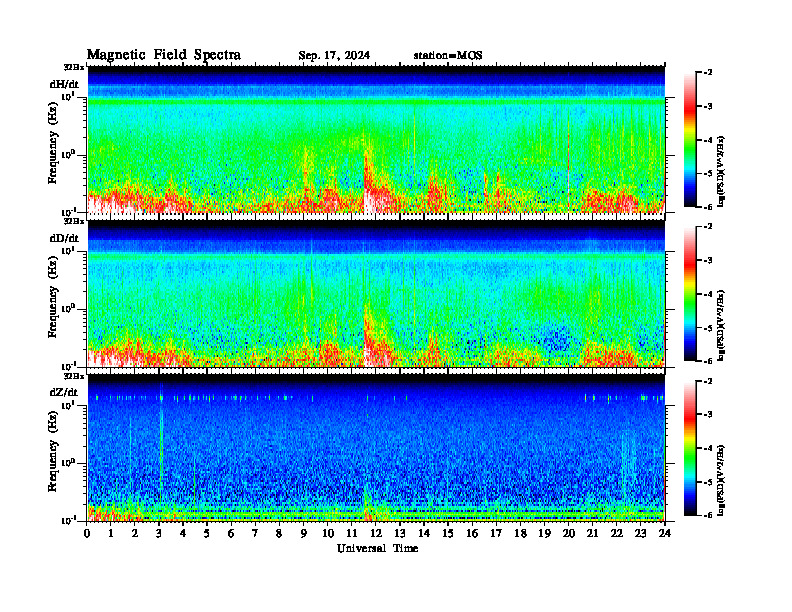
Task: Click the "24" hour tick label
Action: tap(665, 534)
